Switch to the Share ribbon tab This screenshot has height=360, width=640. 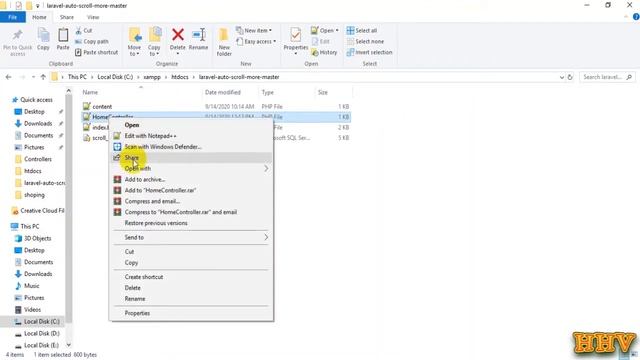tap(67, 17)
